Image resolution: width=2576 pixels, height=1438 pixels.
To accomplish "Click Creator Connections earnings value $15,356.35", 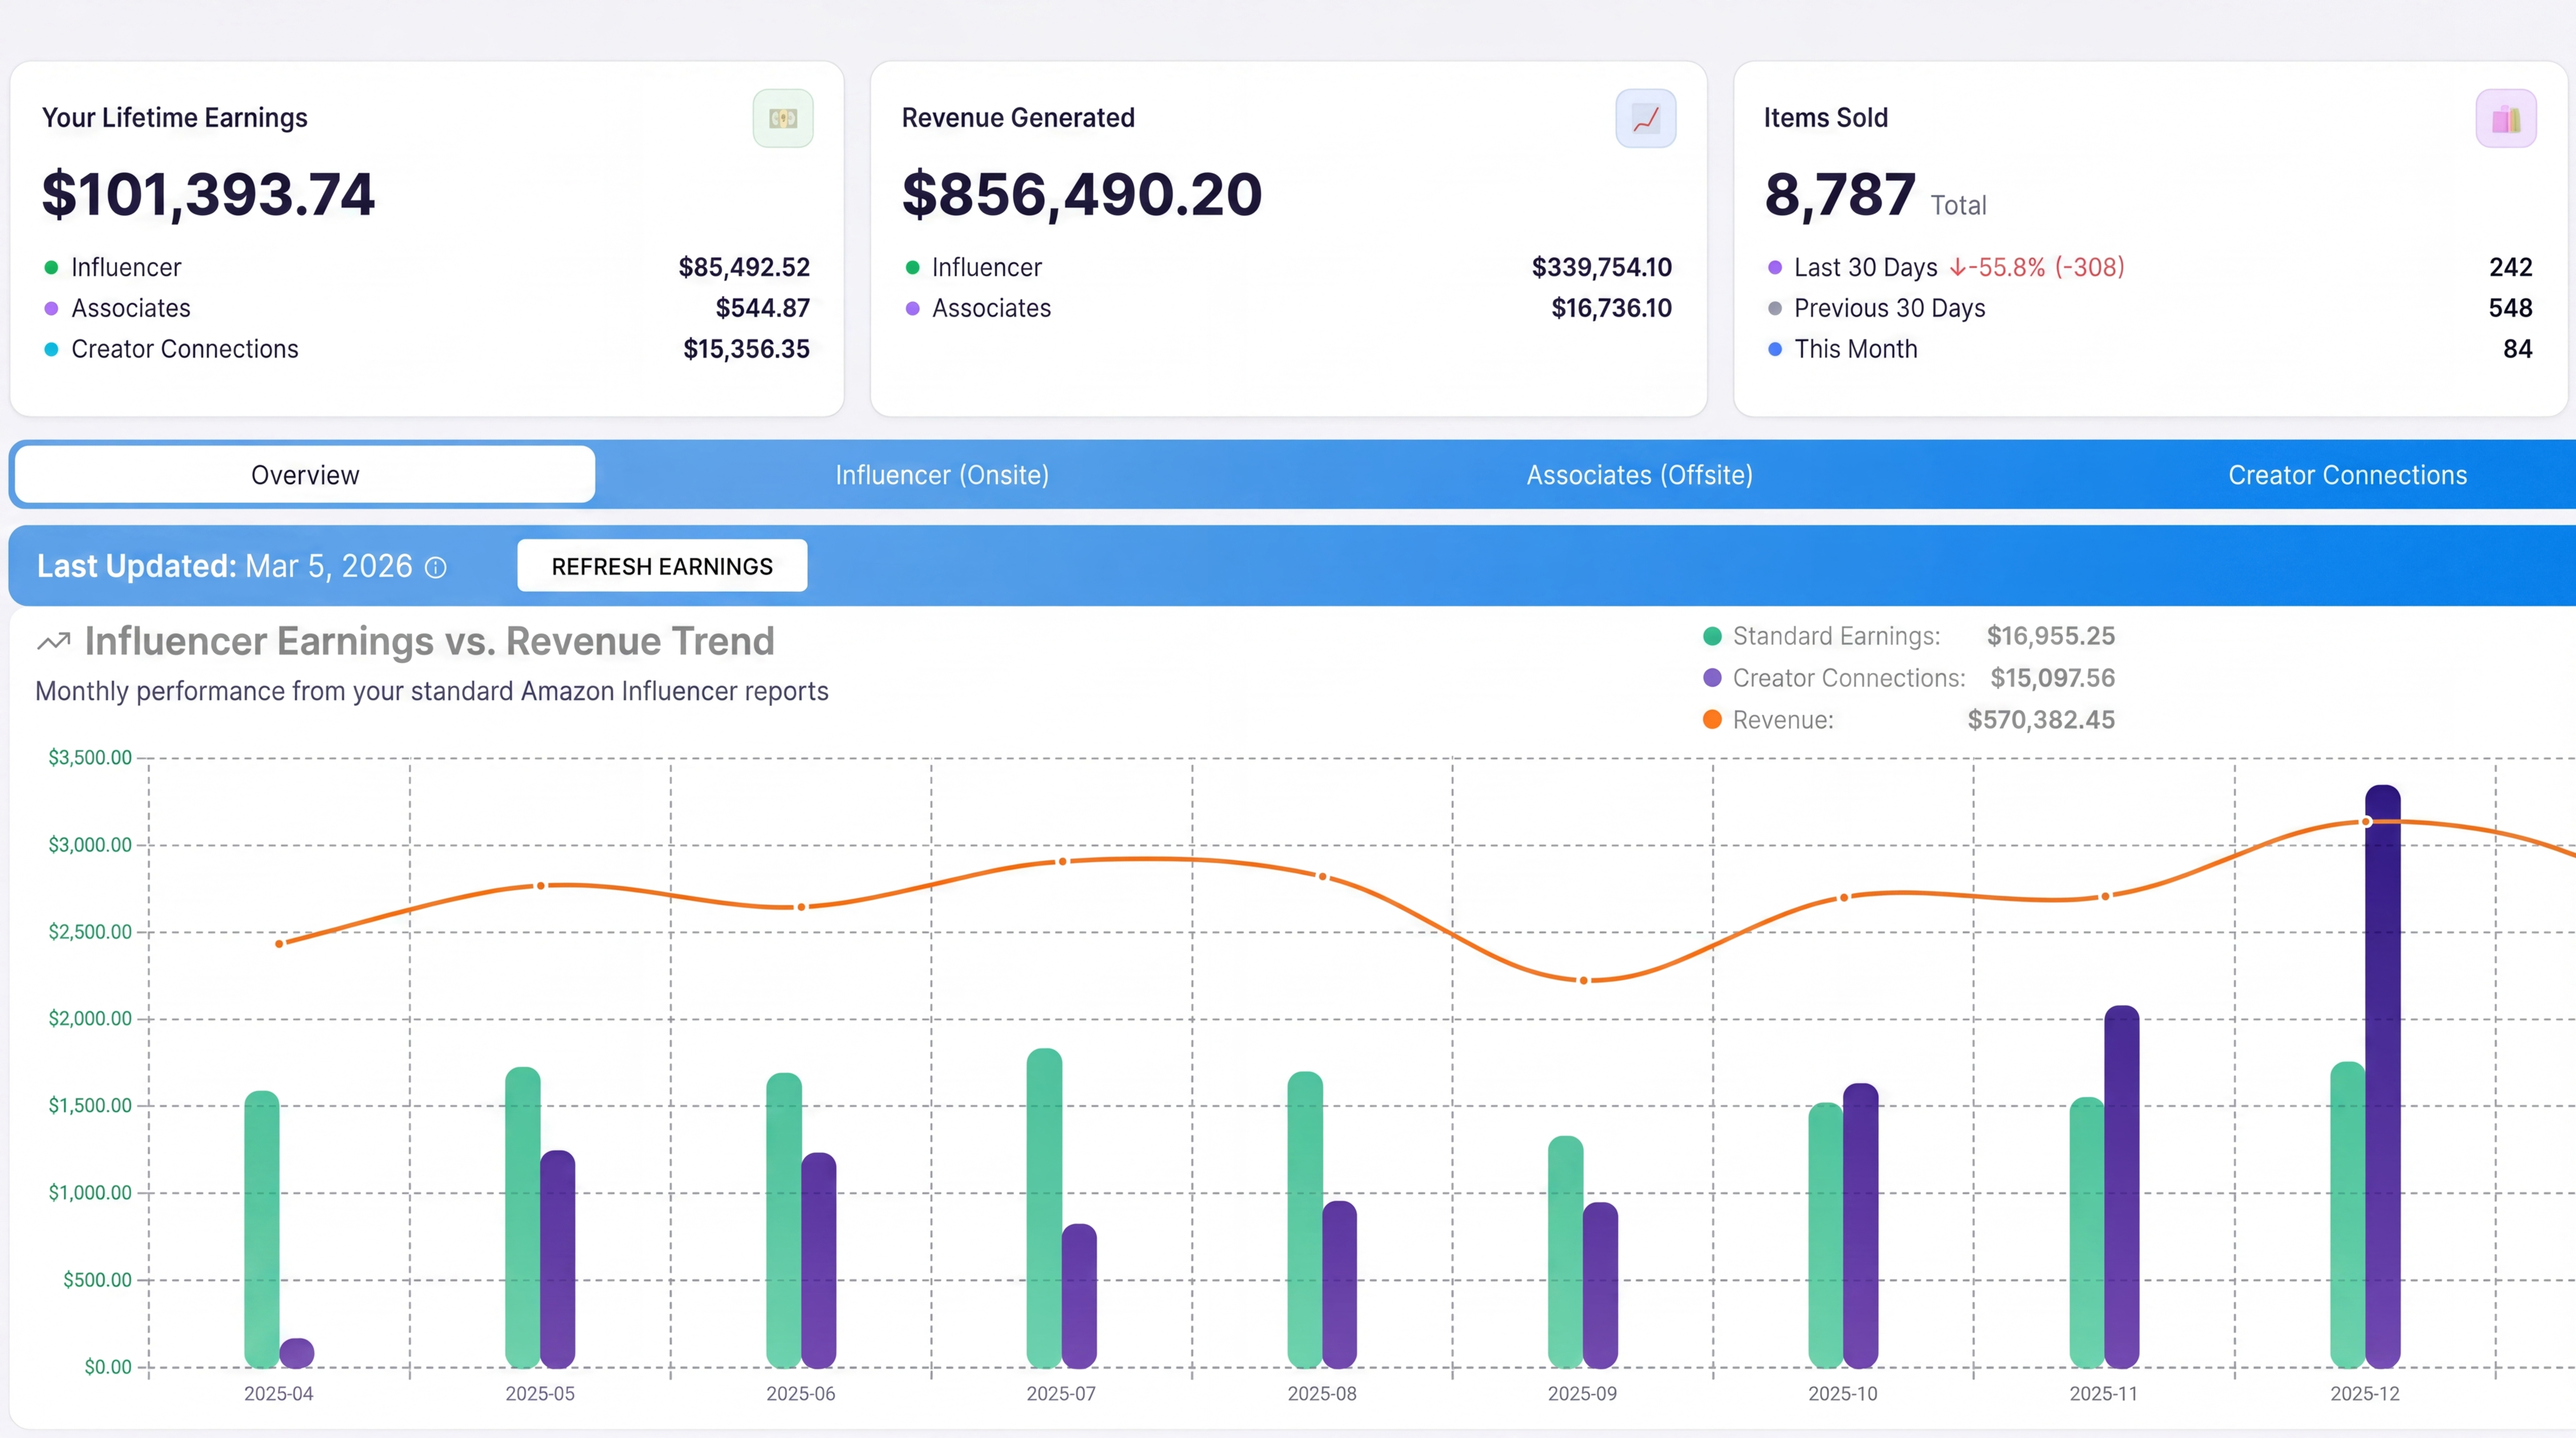I will 746,349.
